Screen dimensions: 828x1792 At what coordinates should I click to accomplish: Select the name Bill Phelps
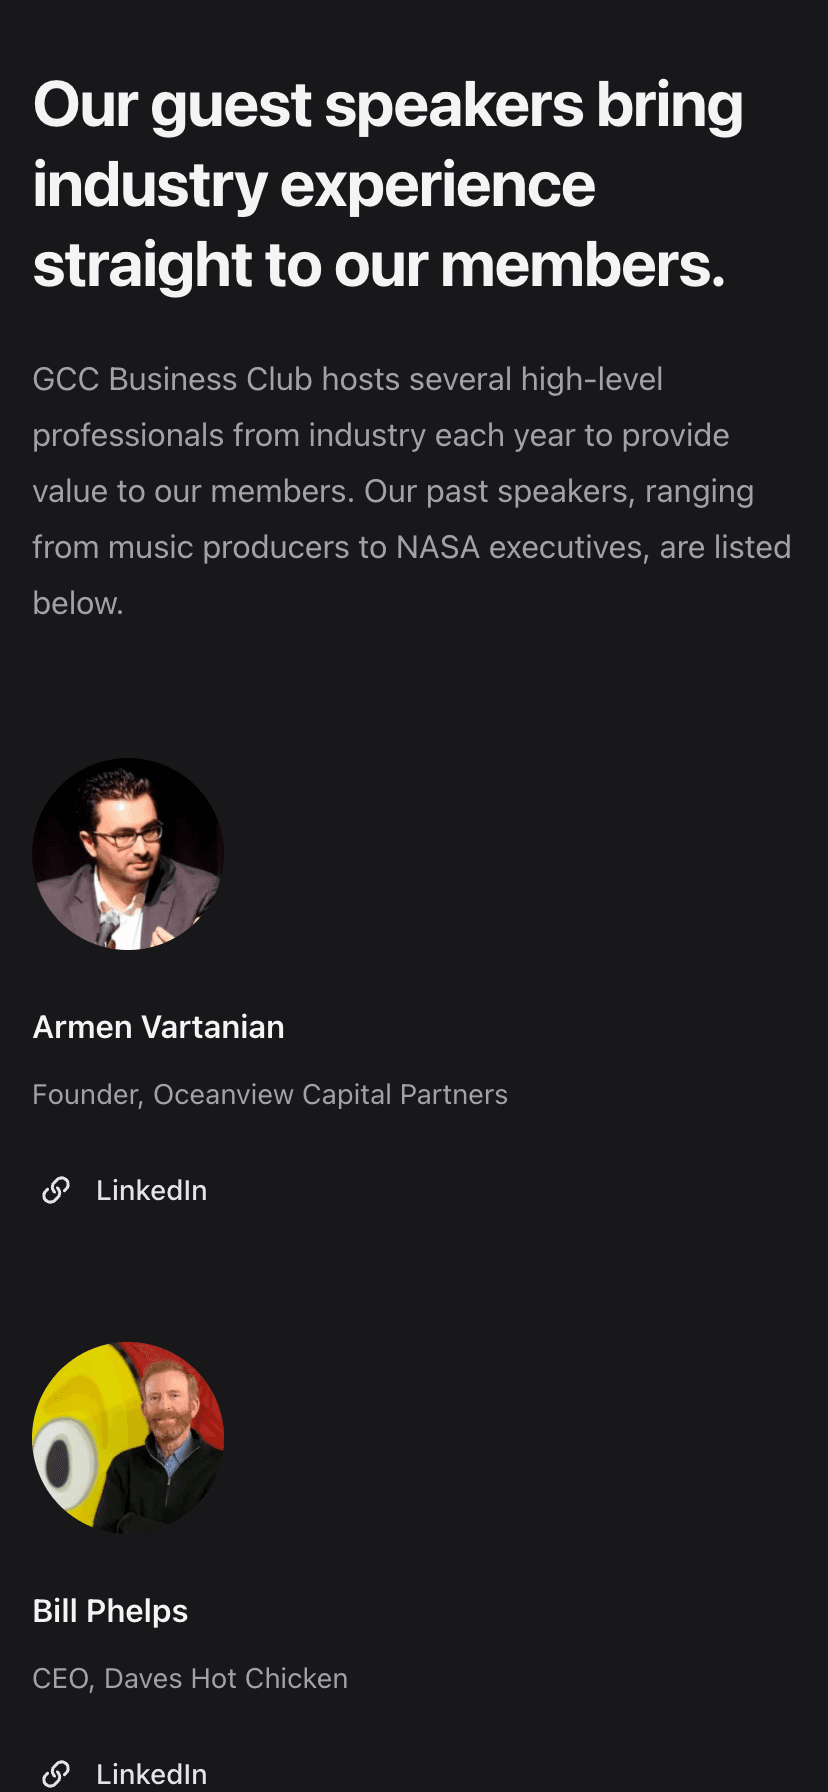point(110,1611)
